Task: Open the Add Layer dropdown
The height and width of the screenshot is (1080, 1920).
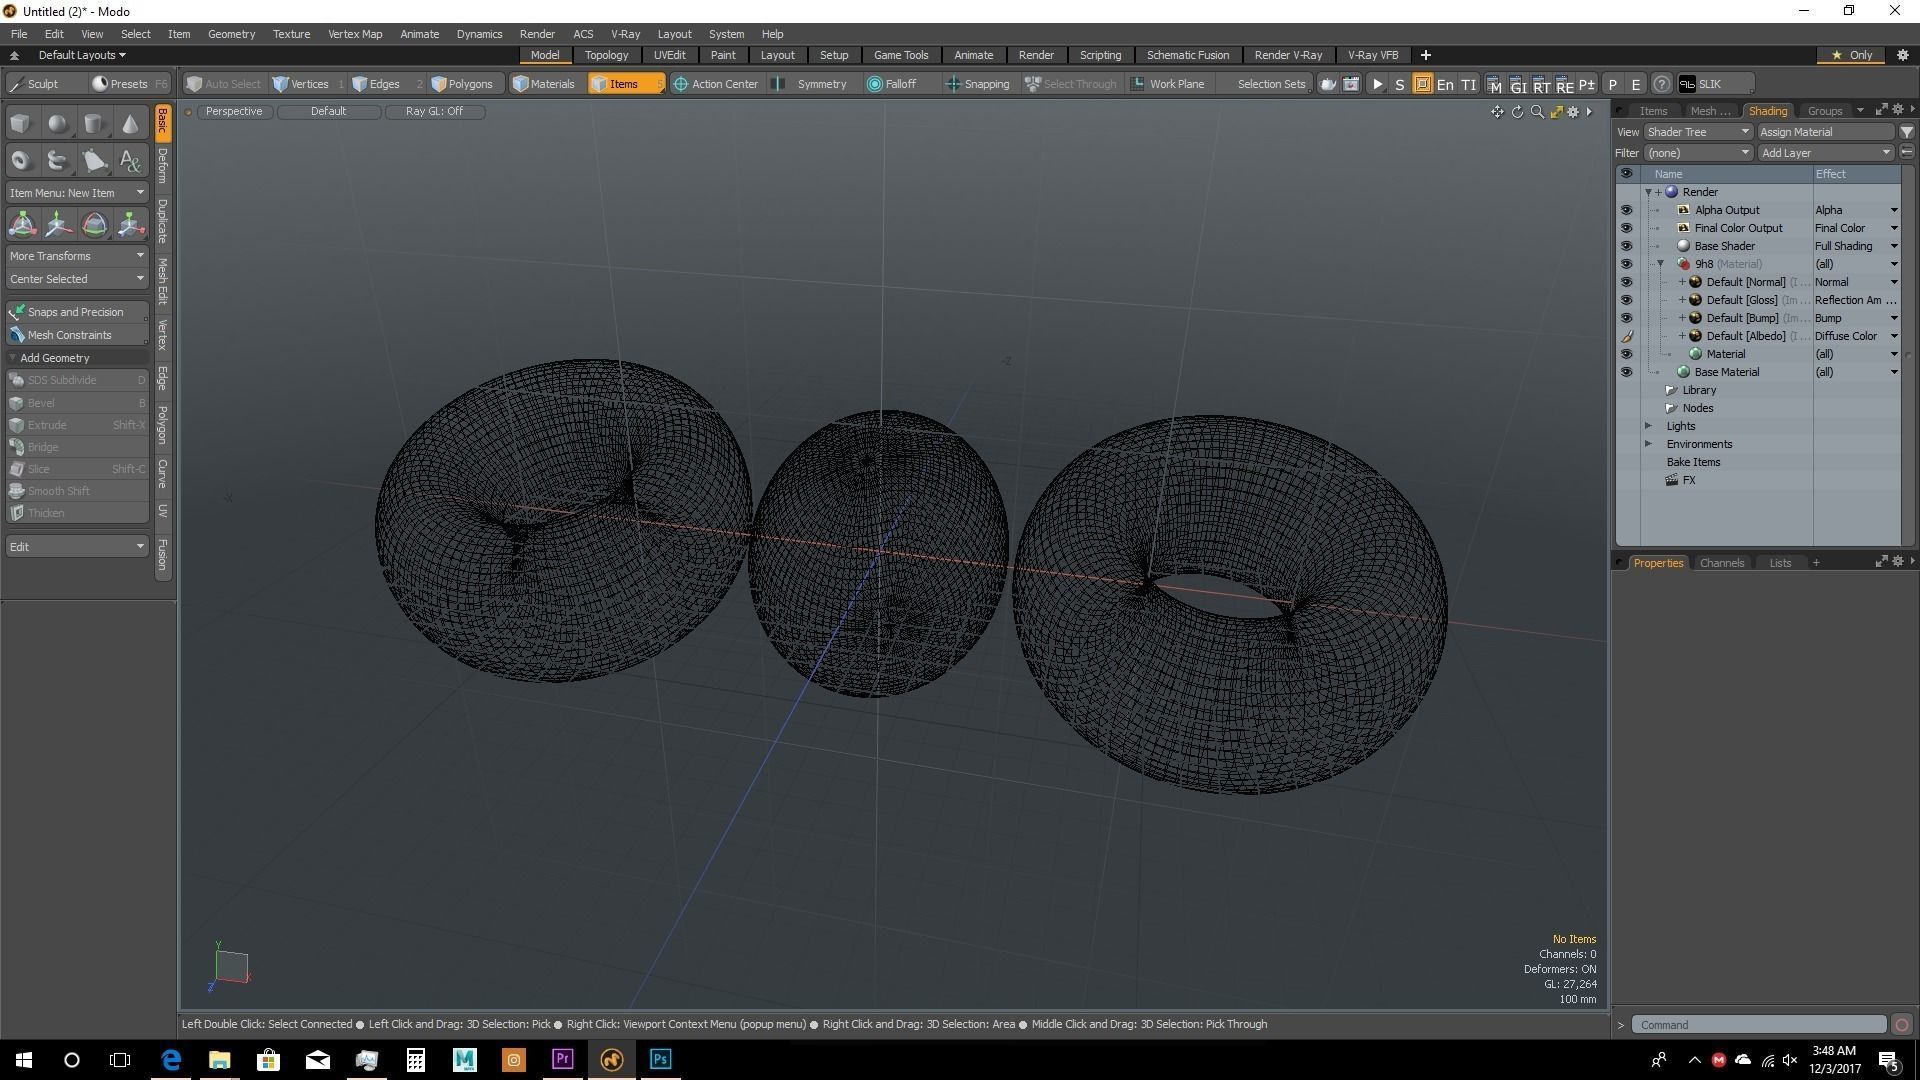Action: point(1825,153)
